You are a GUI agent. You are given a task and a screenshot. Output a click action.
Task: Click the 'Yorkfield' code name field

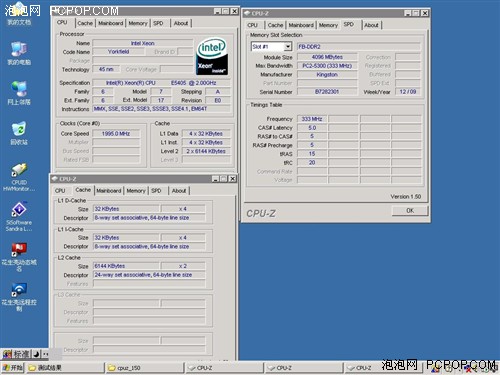(119, 52)
